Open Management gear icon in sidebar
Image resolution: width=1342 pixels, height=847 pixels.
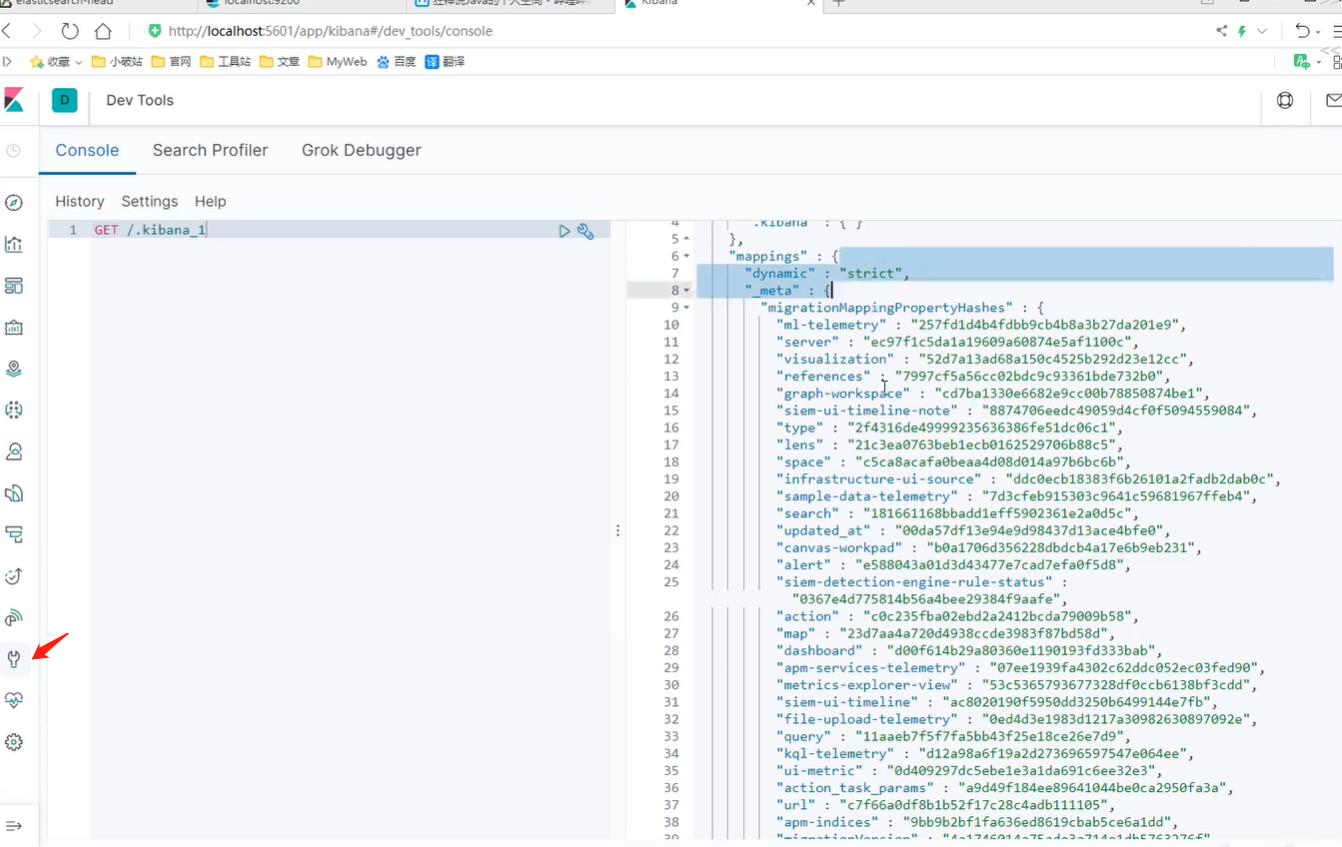(x=14, y=742)
